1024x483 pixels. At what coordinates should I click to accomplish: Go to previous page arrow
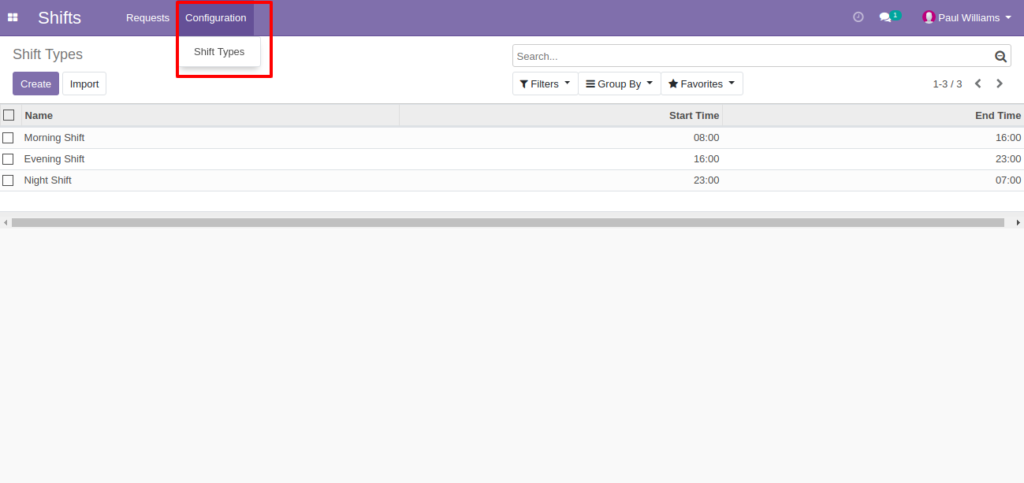(x=978, y=84)
